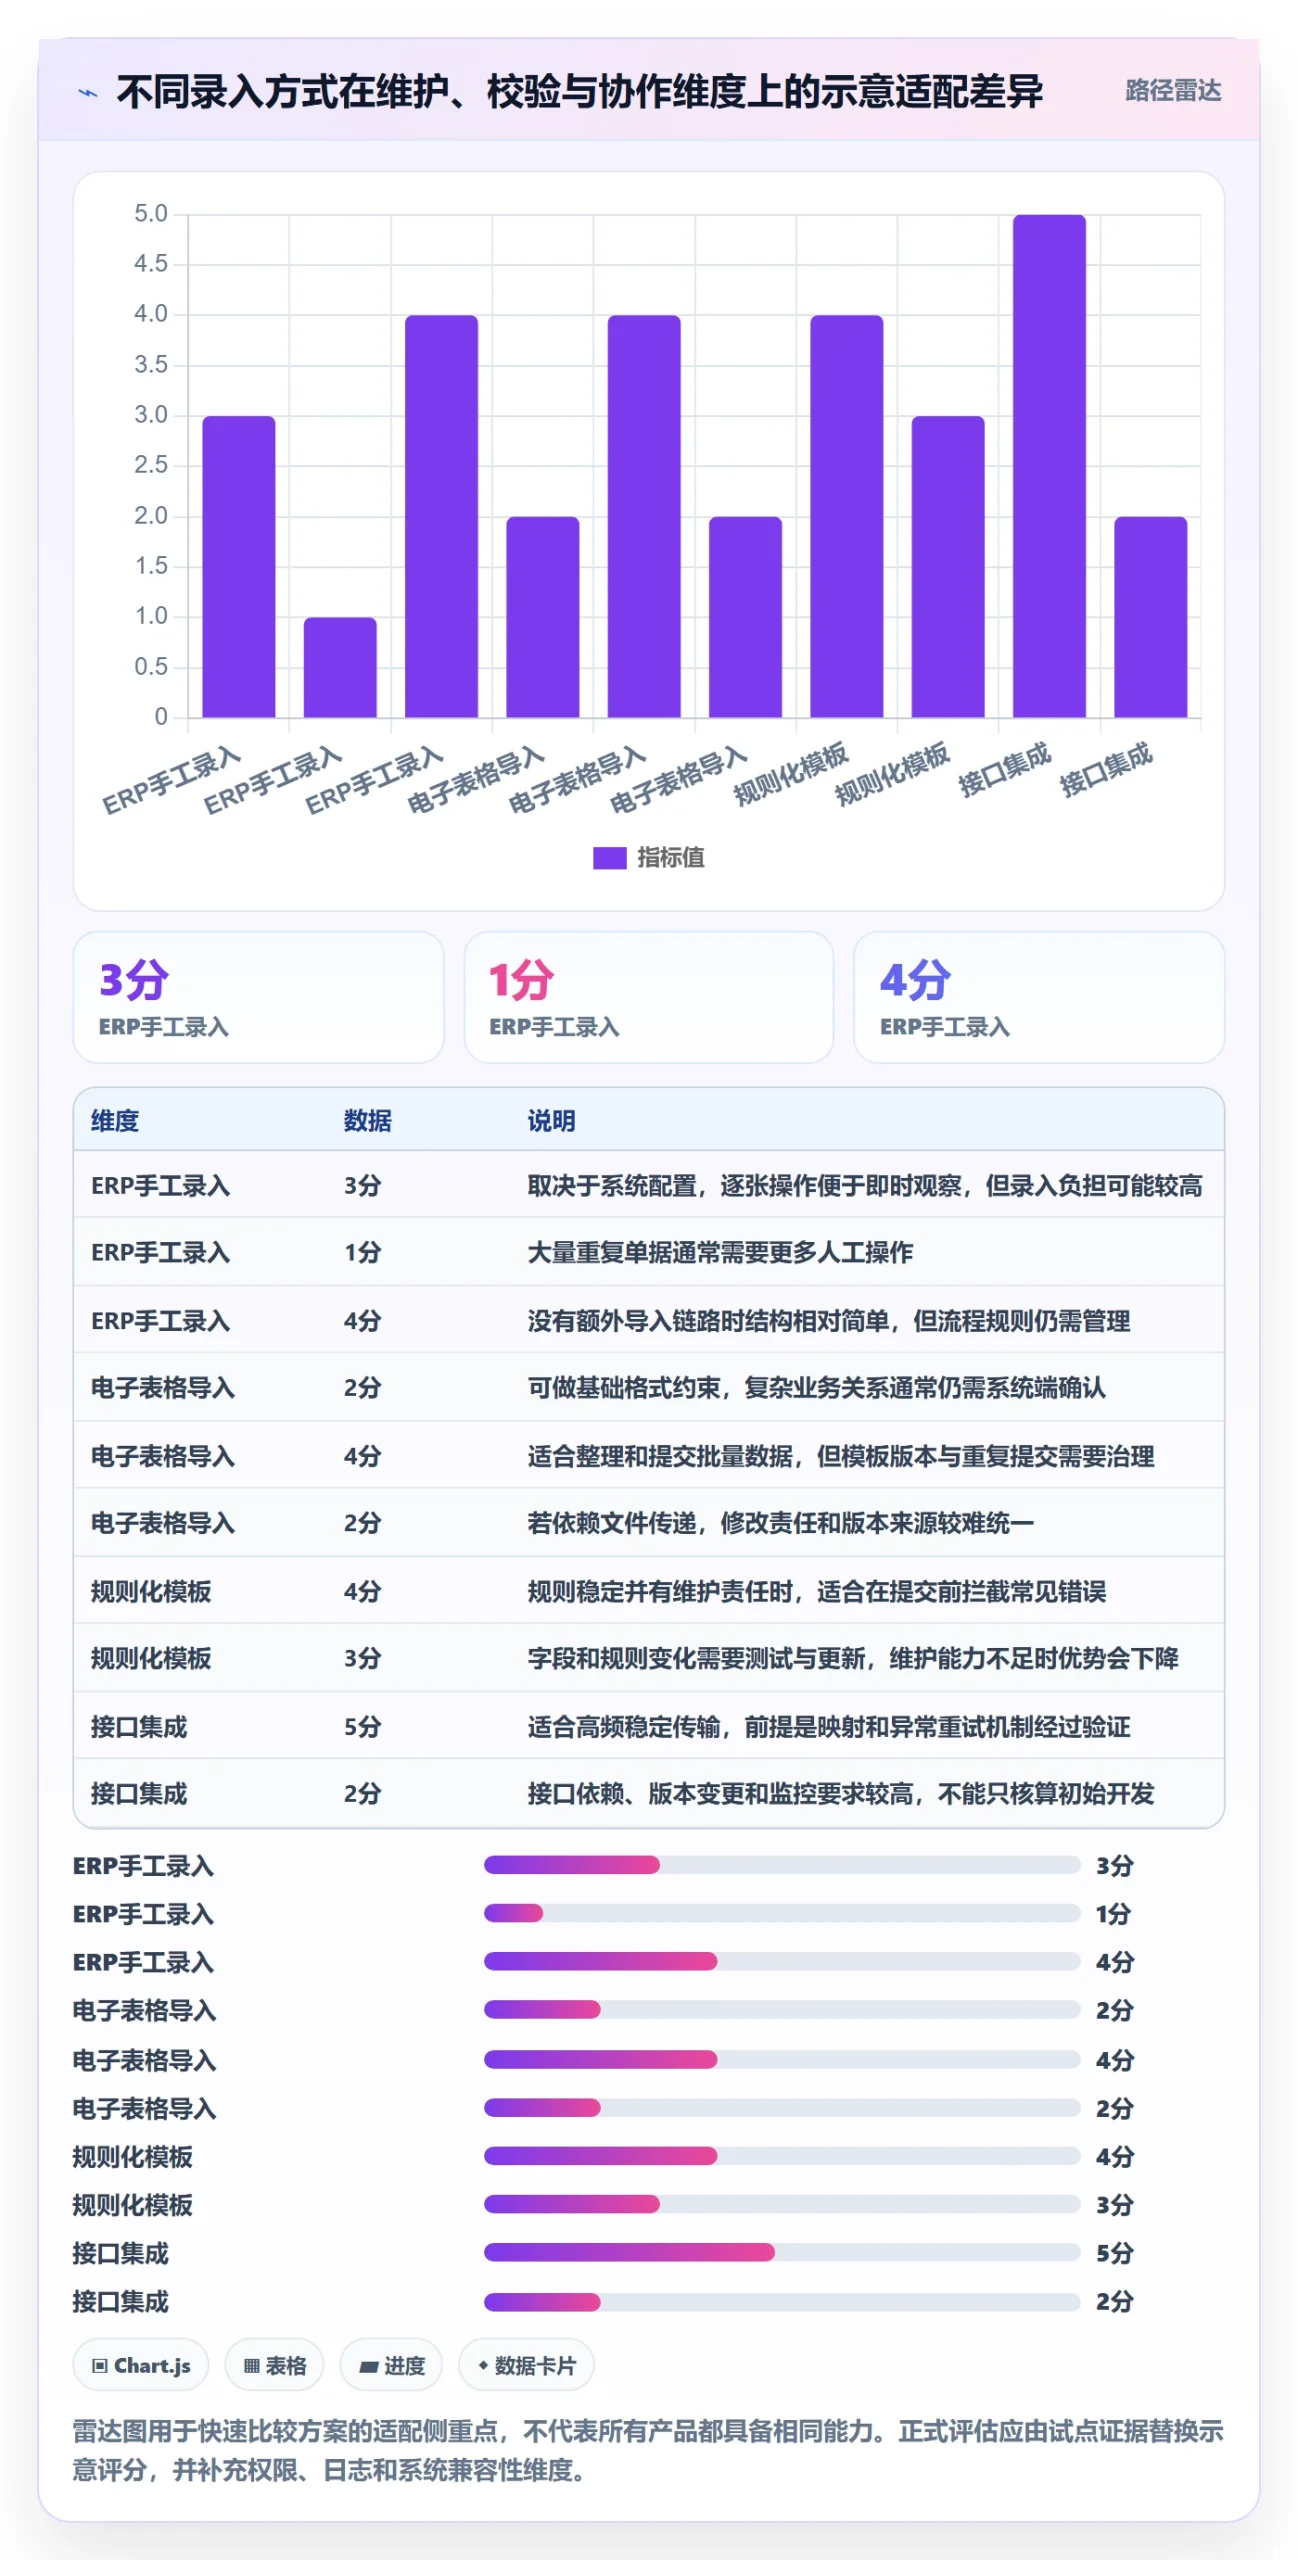1298x2560 pixels.
Task: Click the 电子表格导入 4分 progress bar
Action: [782, 2059]
